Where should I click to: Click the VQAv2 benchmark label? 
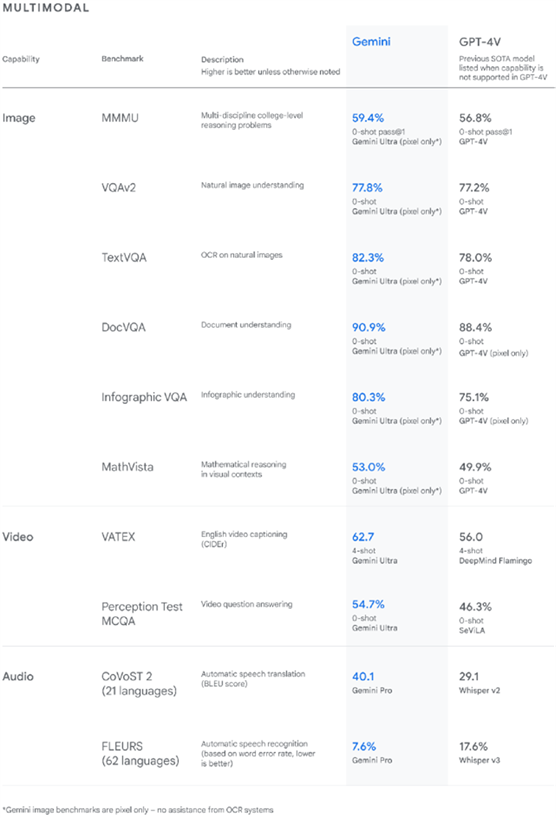click(x=118, y=188)
